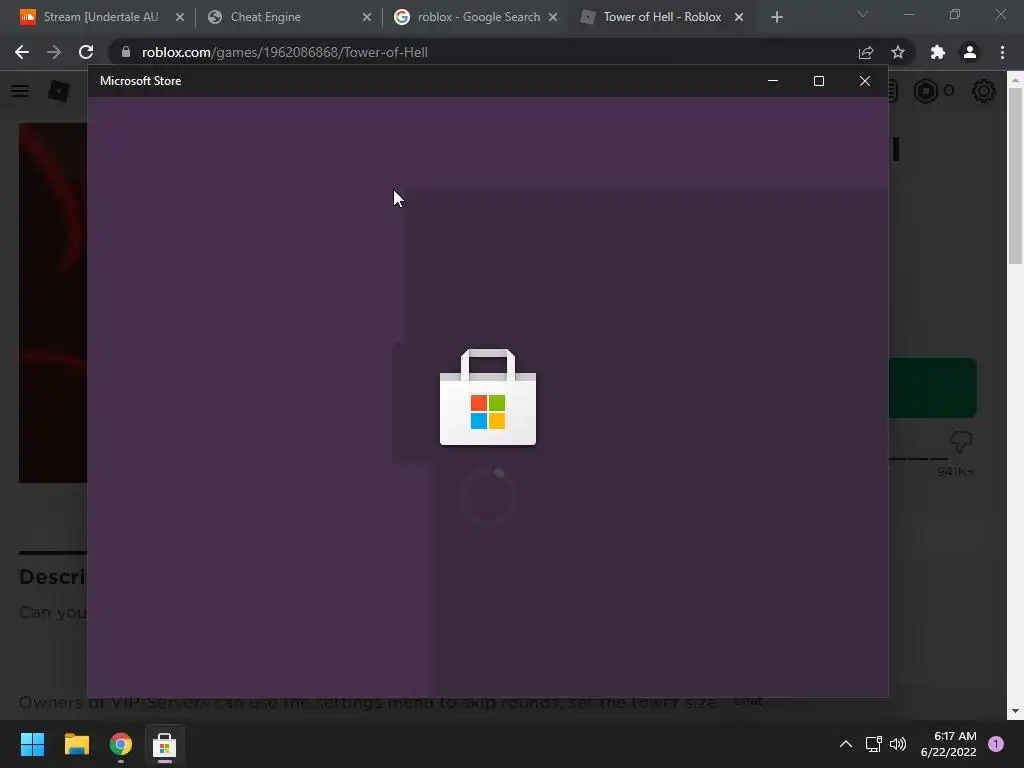Click the game thumbnail image on Roblox

pyautogui.click(x=53, y=302)
